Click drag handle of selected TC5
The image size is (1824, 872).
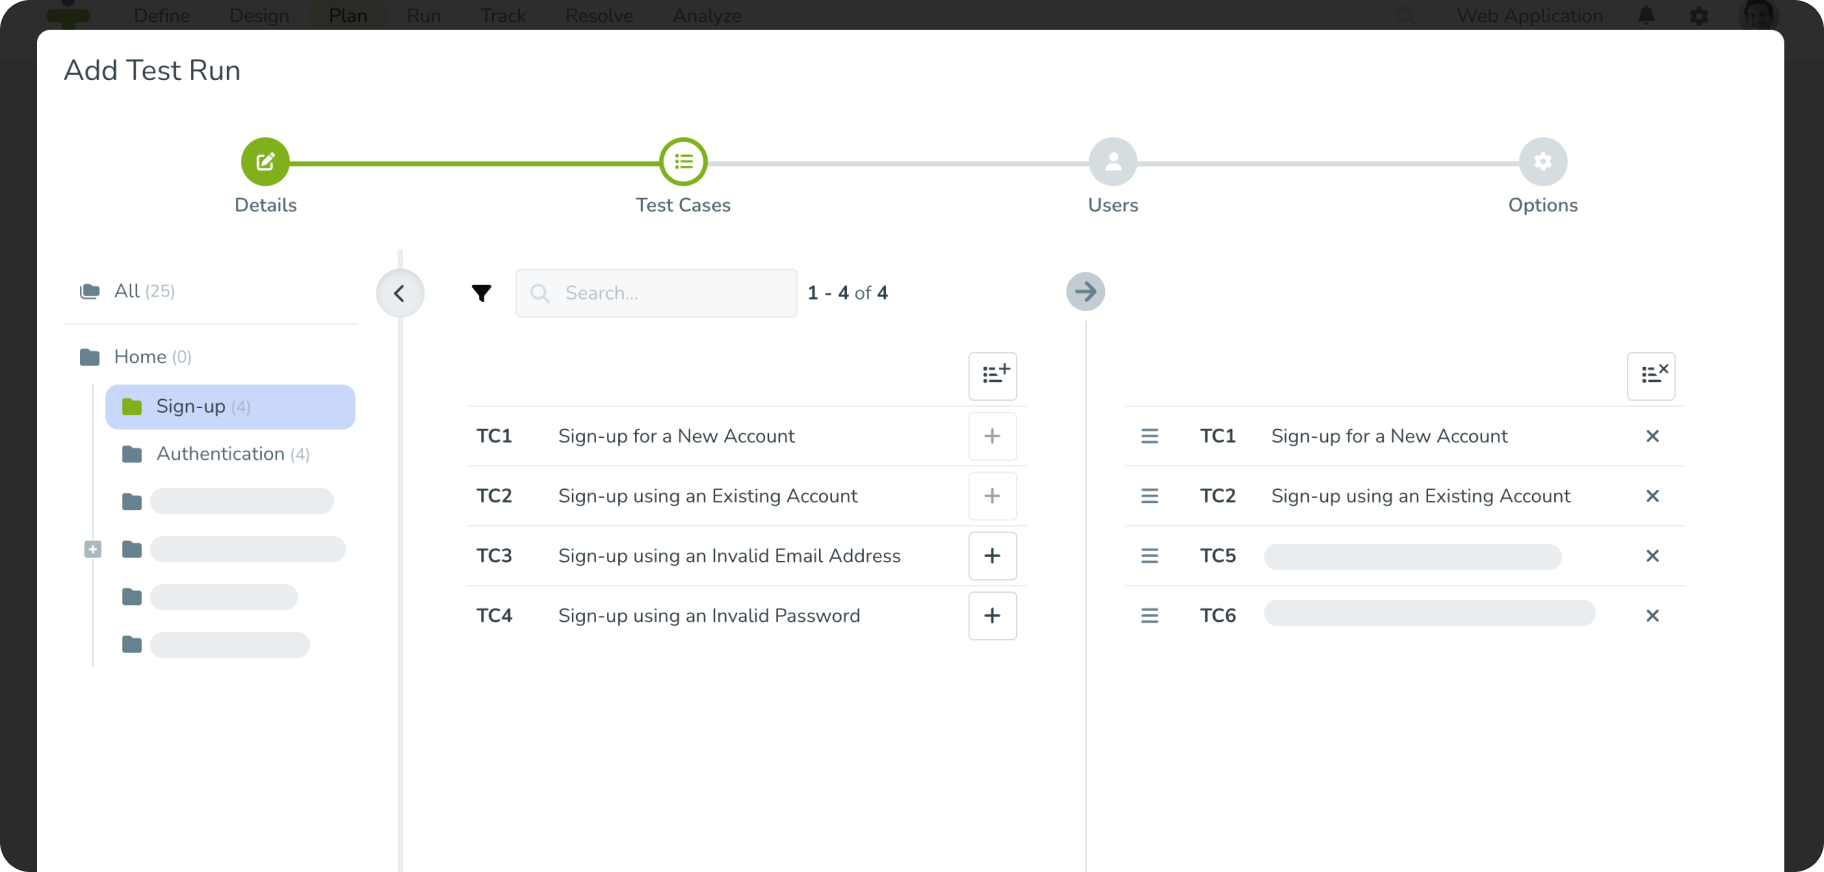(1150, 556)
